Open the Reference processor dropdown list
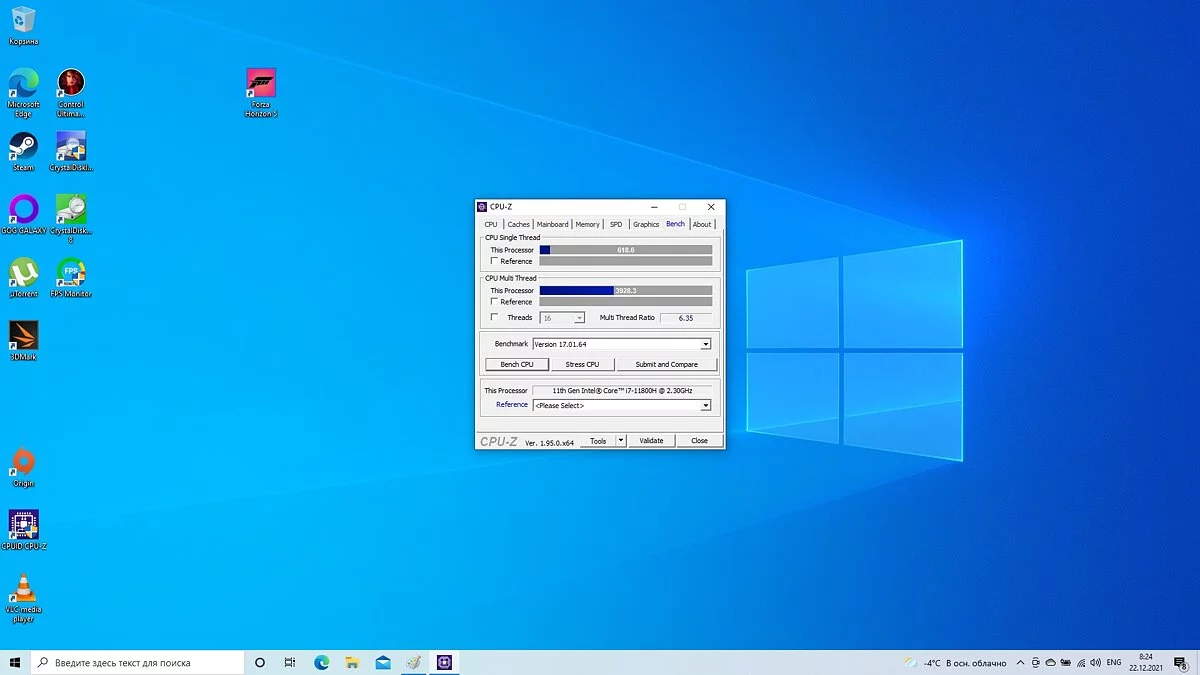 click(x=705, y=405)
